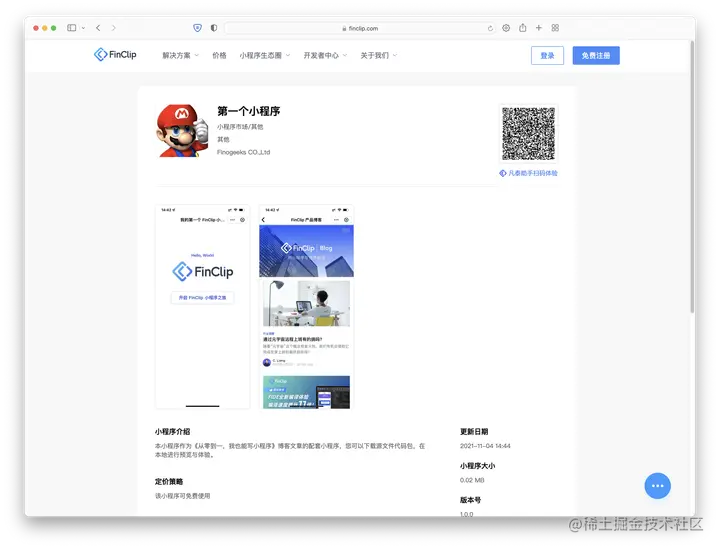Go forward with the browser forward arrow
Screen dimensions: 720x549
[x=113, y=28]
